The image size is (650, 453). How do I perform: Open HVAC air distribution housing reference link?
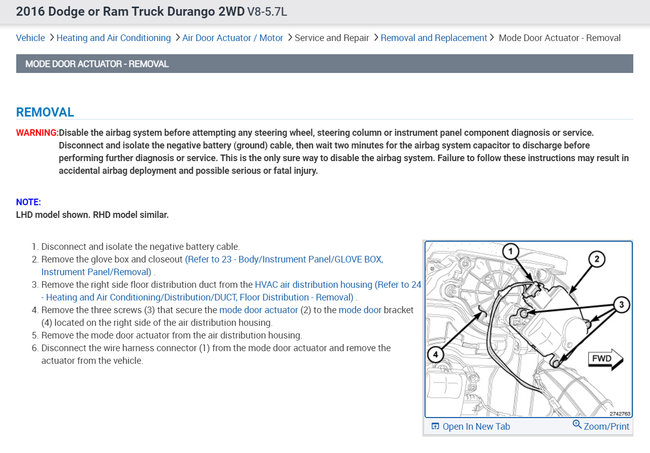pos(231,291)
